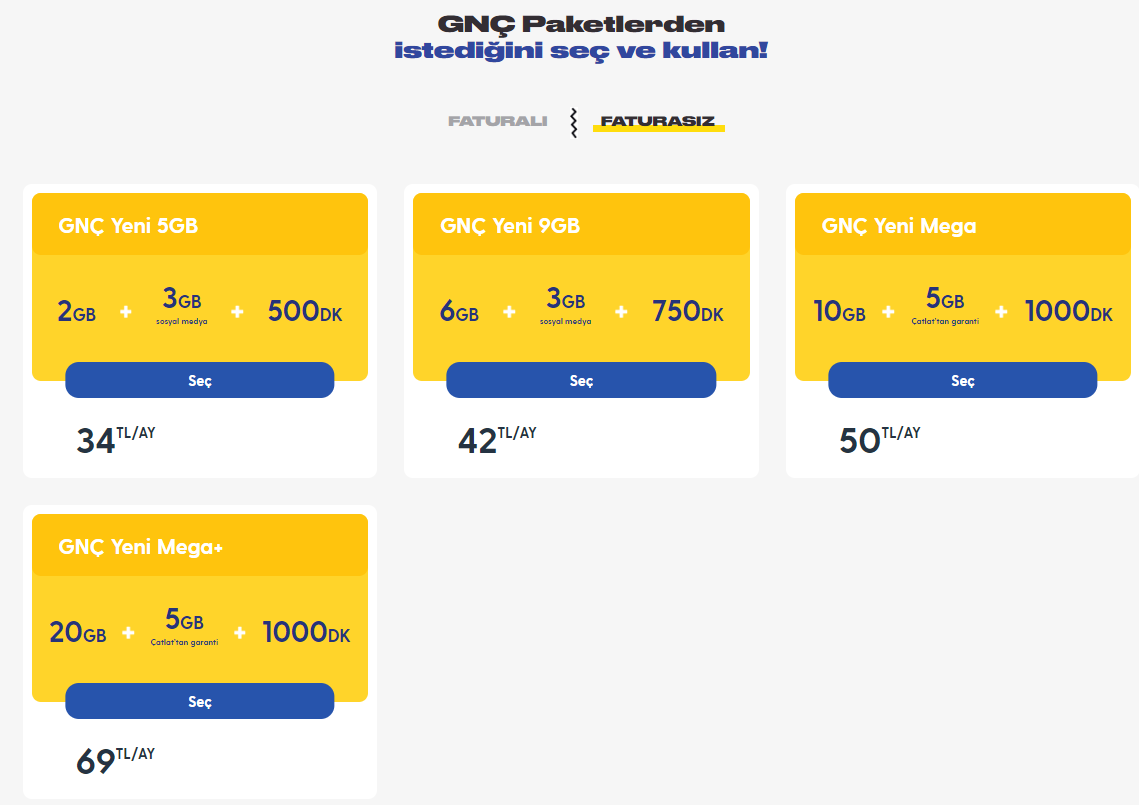Click the first plus icon in GNÇ Yeni 5GB
The height and width of the screenshot is (805, 1139).
tap(126, 312)
